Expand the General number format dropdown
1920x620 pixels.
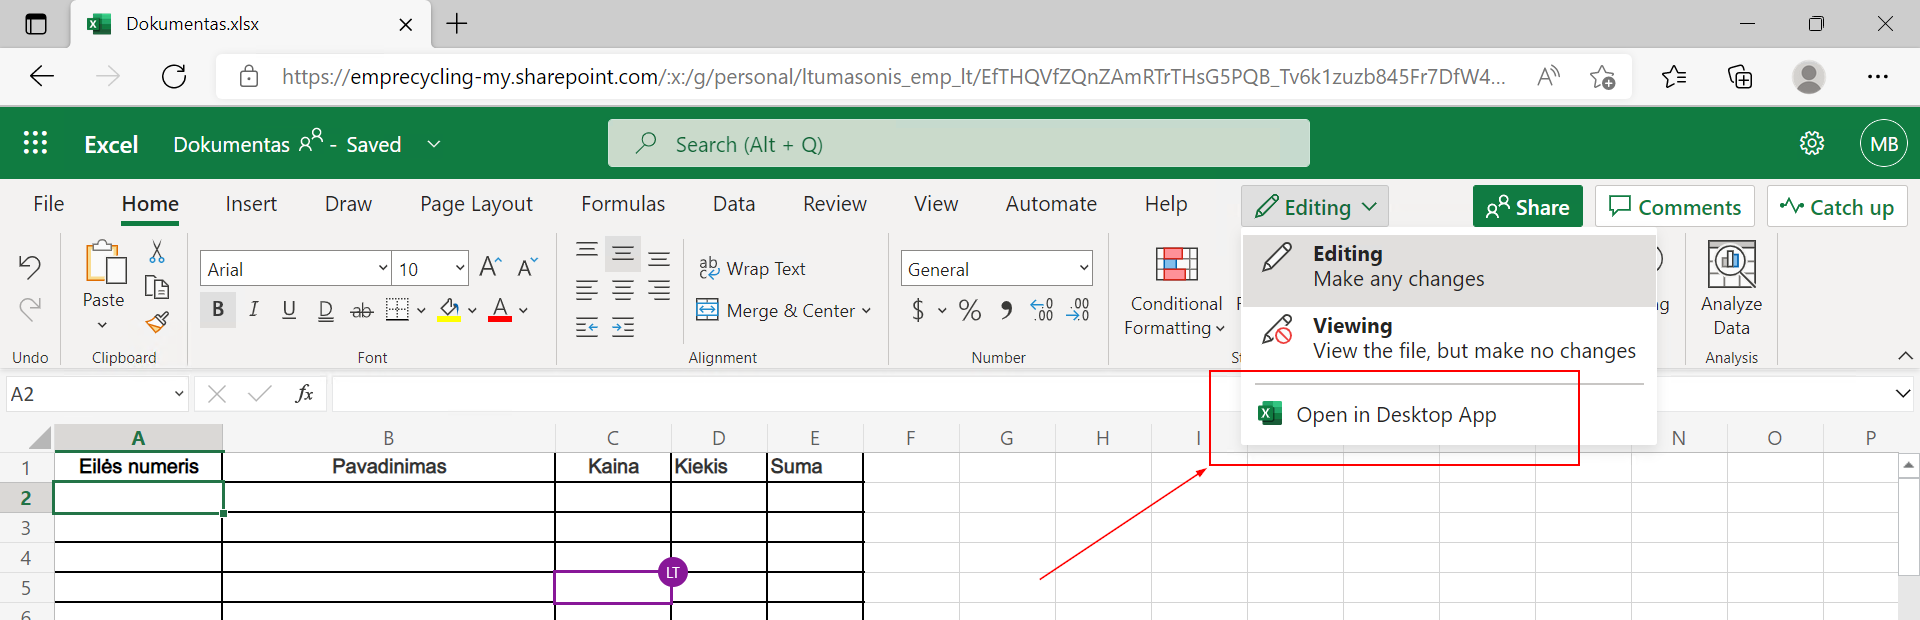click(x=1083, y=268)
